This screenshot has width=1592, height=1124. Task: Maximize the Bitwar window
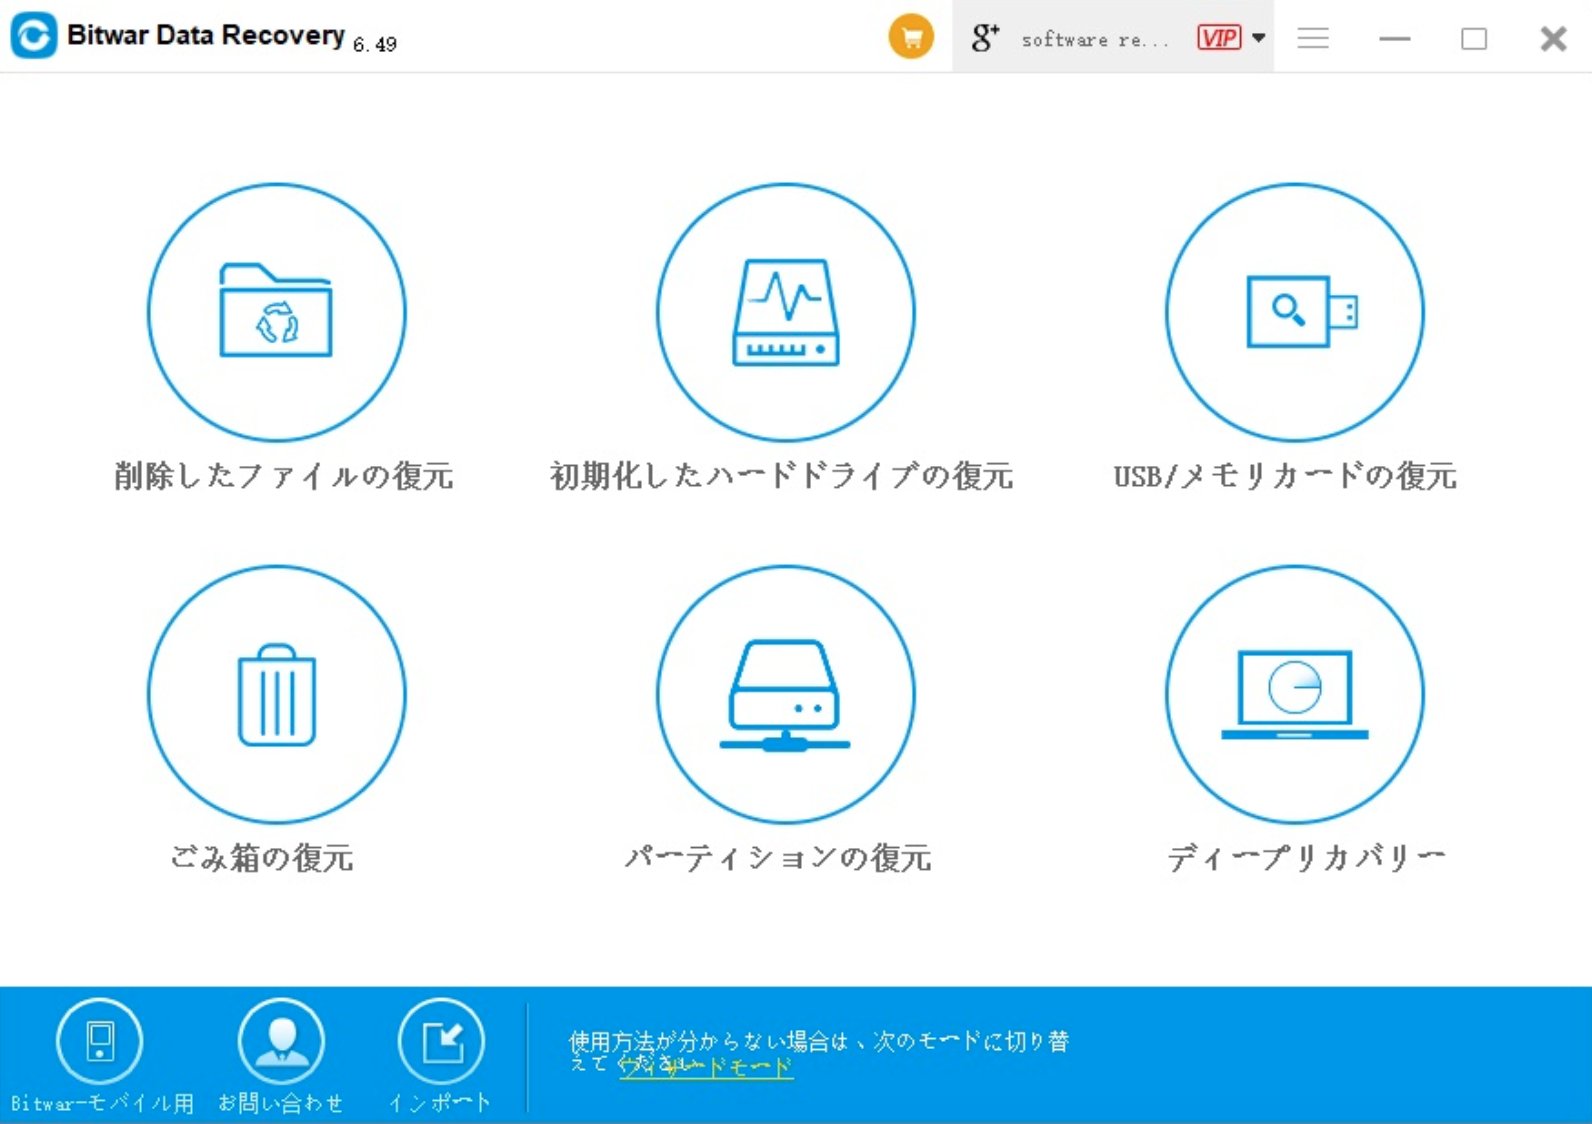[x=1474, y=38]
